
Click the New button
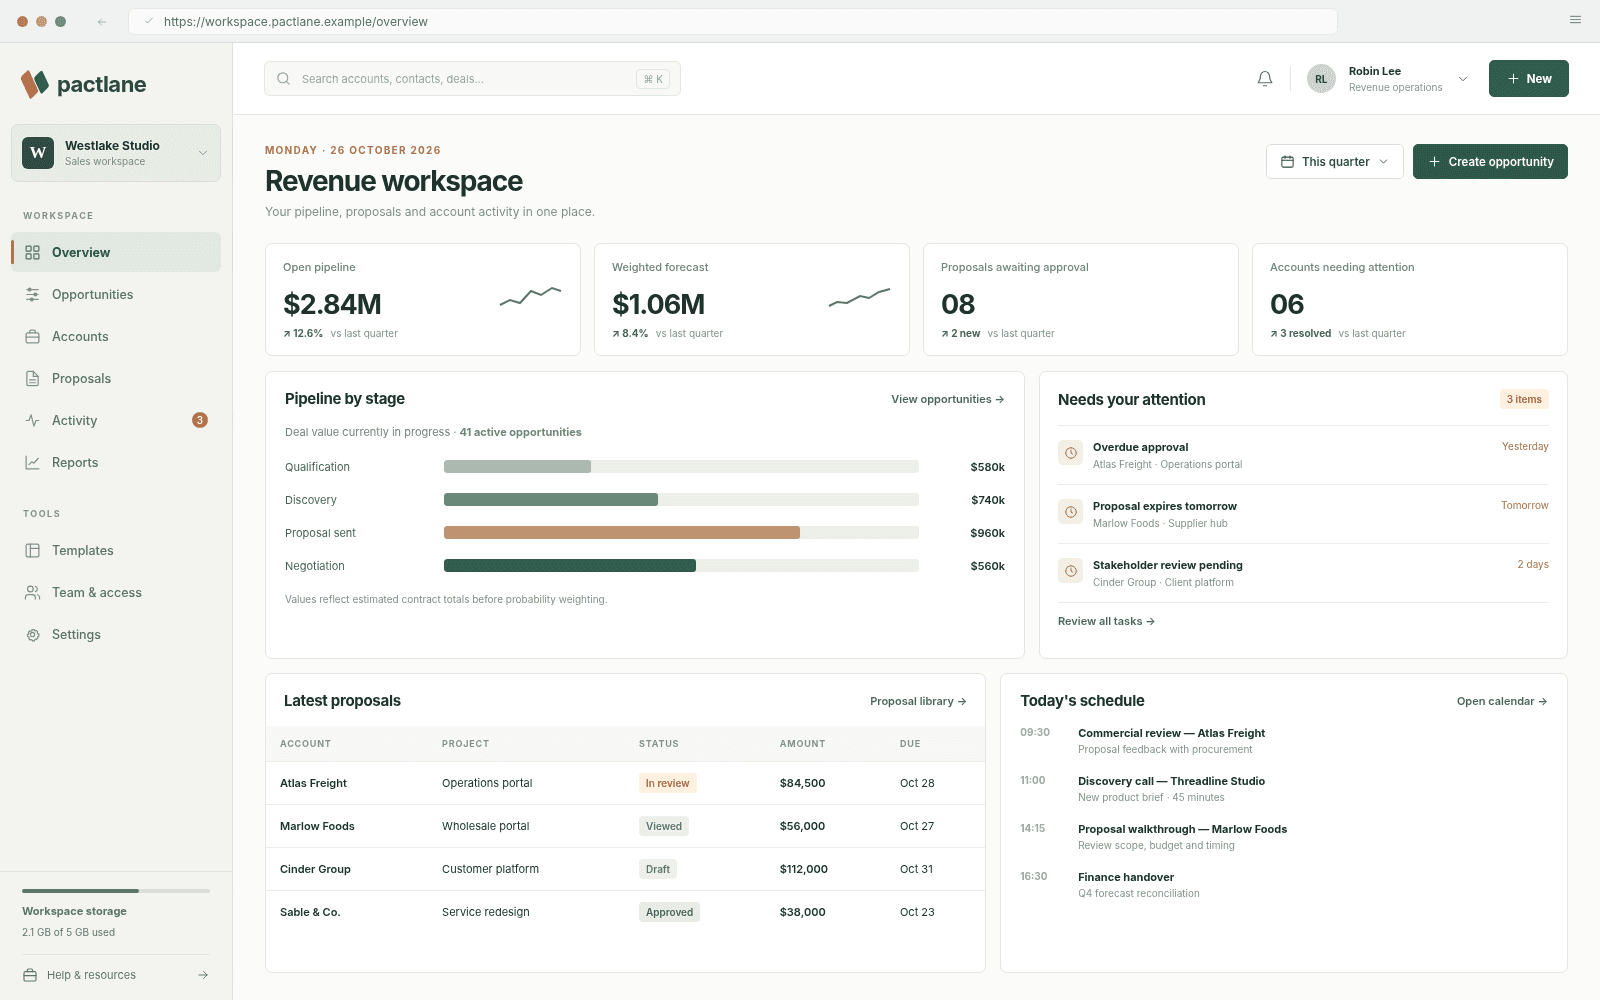[1528, 79]
